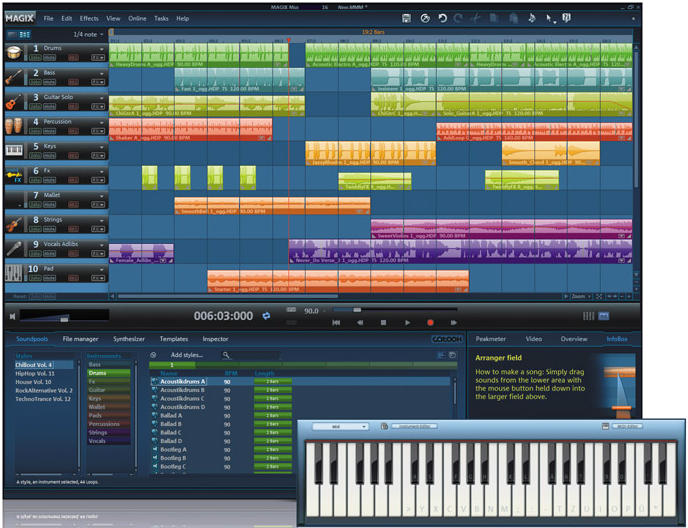Toggle Solo on the Bass track

(35, 82)
